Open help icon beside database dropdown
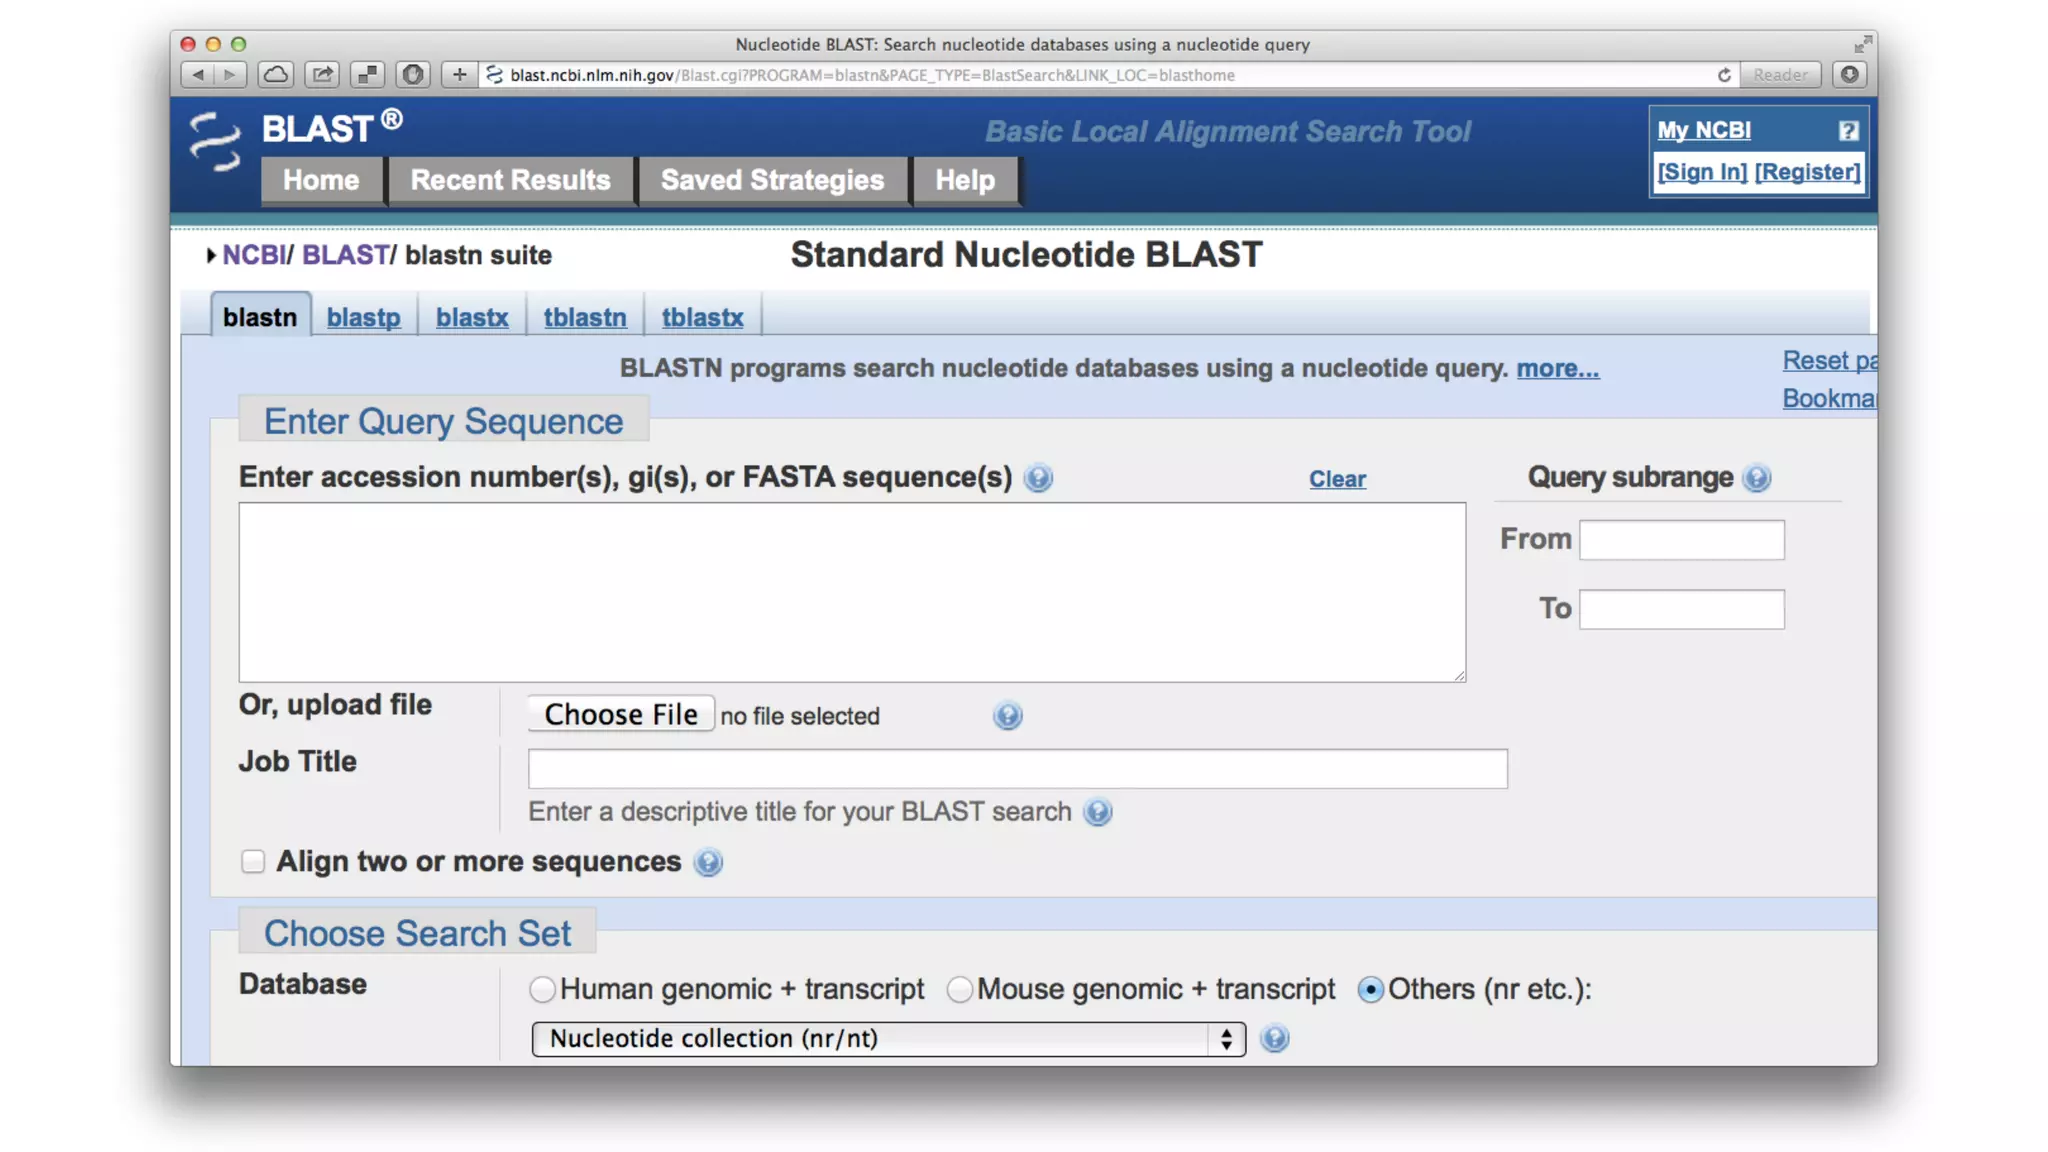 [x=1274, y=1039]
